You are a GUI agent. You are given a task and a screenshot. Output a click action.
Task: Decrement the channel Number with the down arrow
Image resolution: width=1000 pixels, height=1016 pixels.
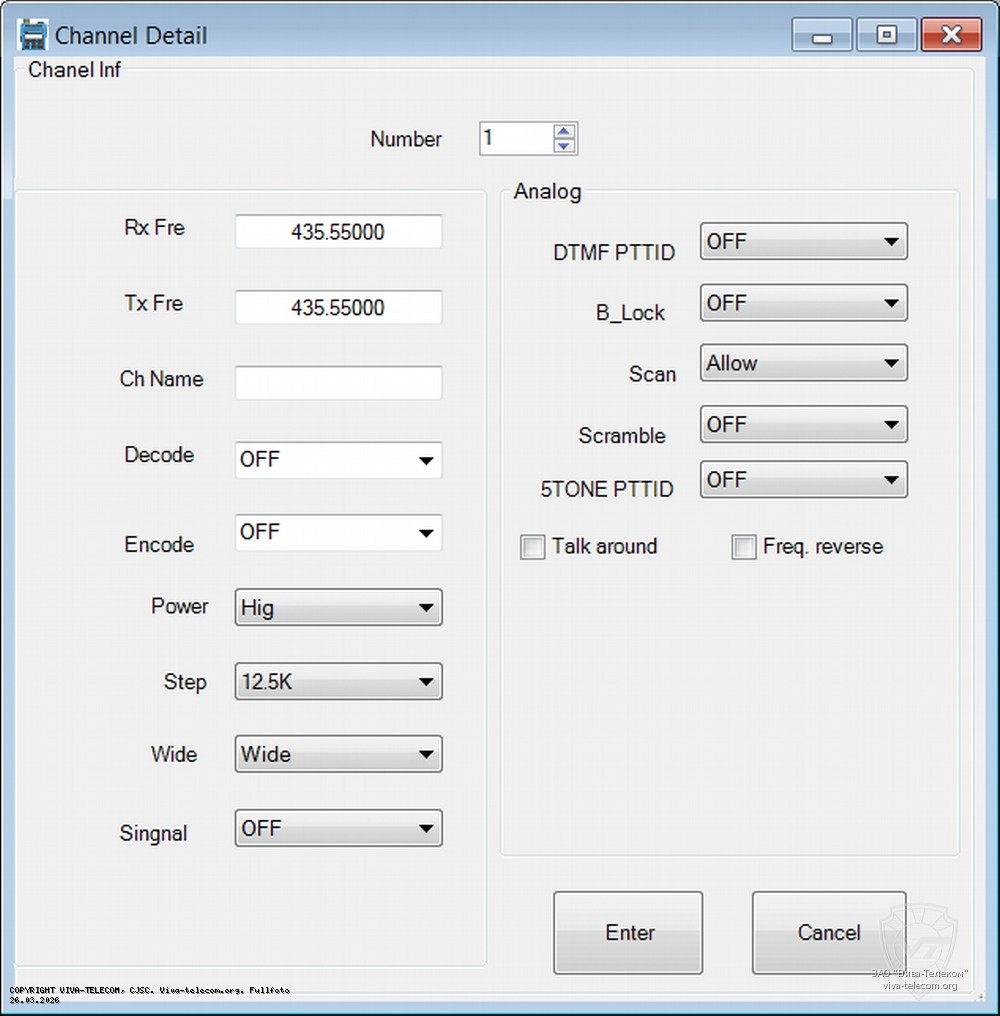[x=563, y=146]
